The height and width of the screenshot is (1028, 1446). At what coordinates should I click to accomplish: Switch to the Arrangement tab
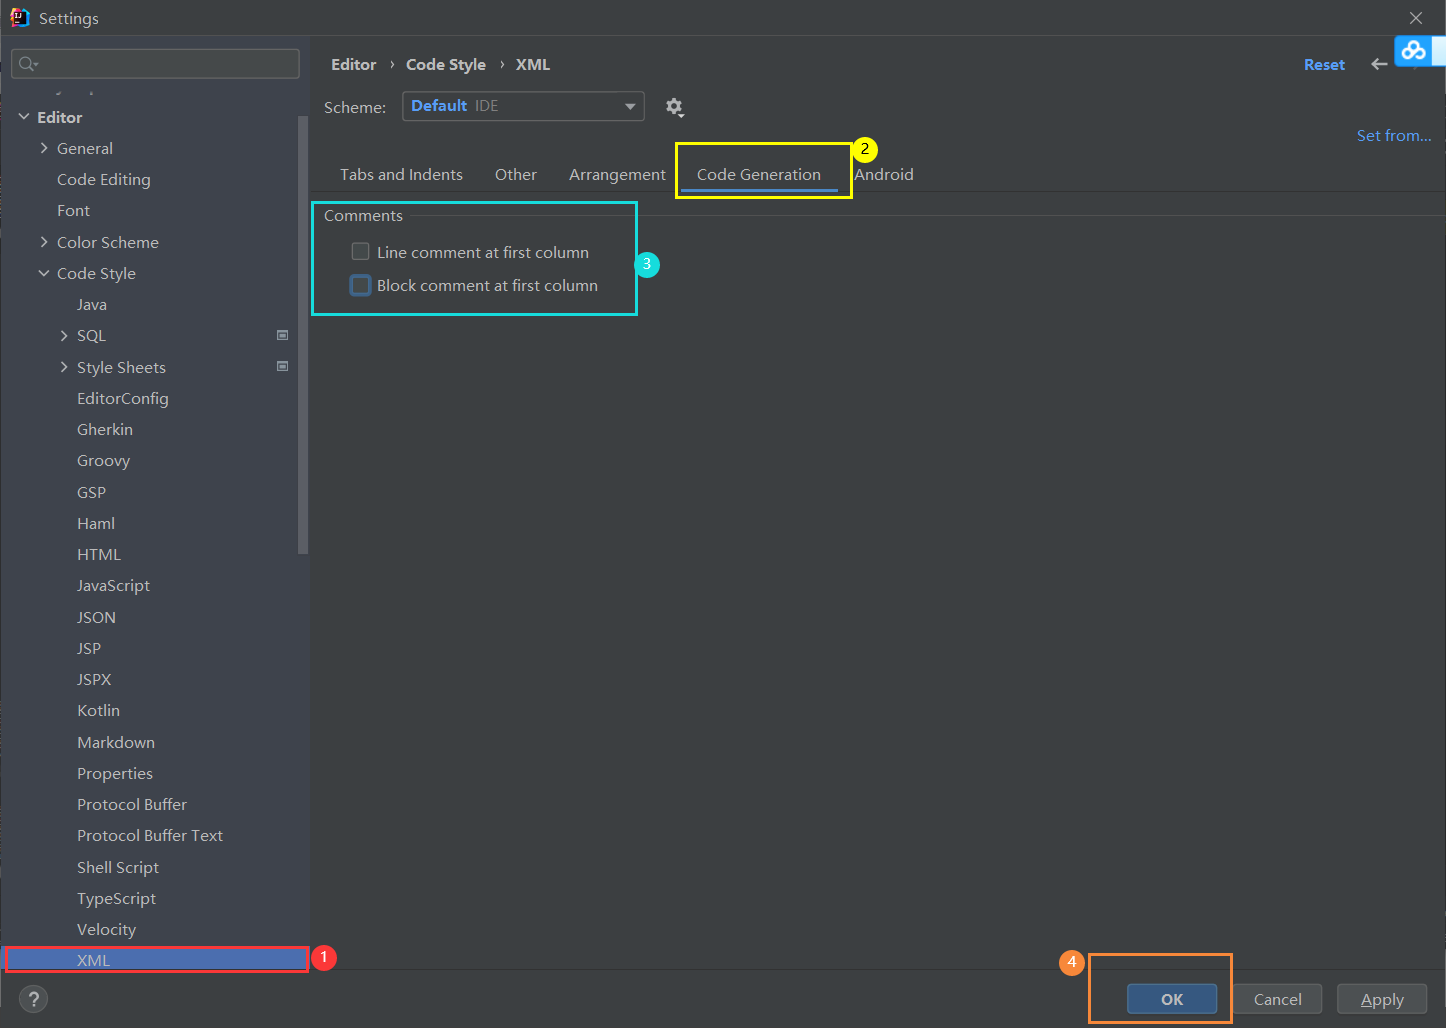click(x=617, y=174)
